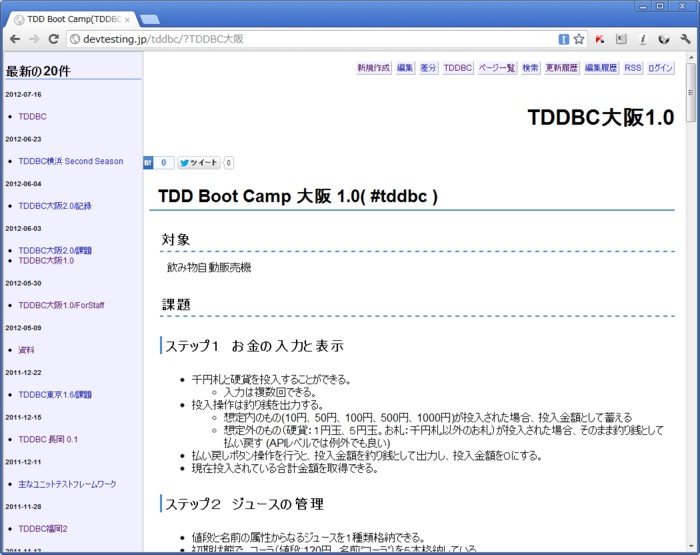Minimize the browser window
Screen dimensions: 700x555
click(643, 6)
